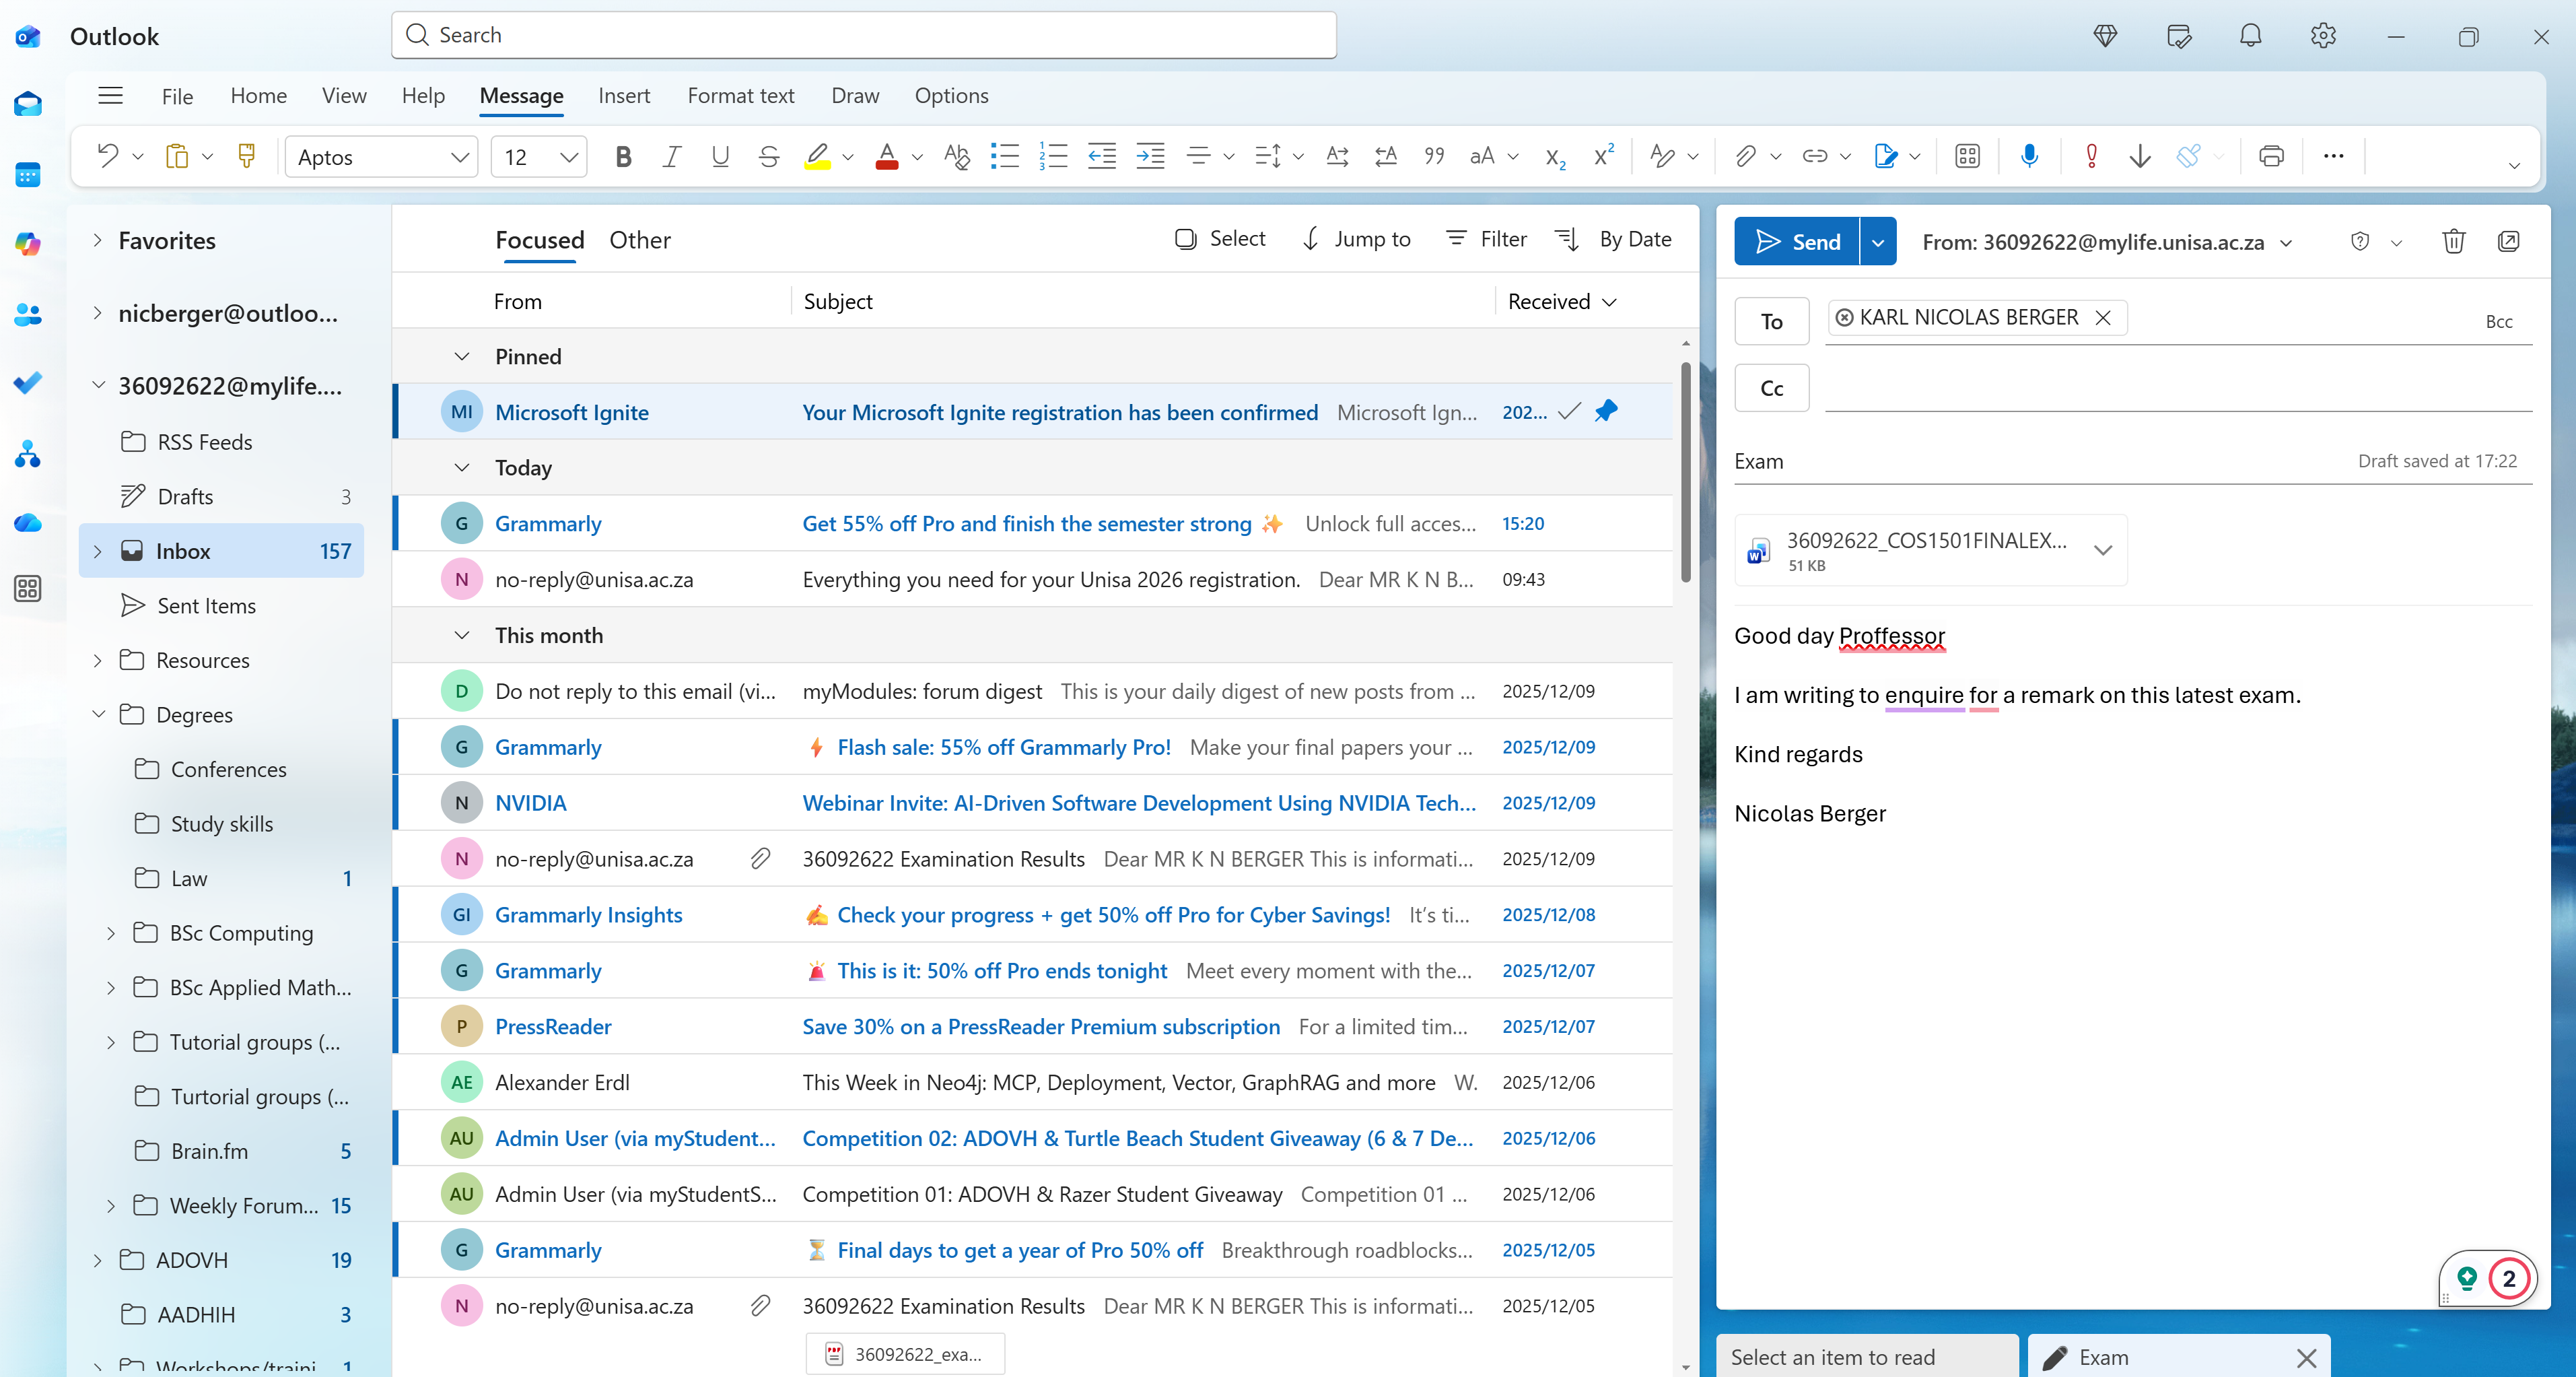This screenshot has width=2576, height=1377.
Task: Expand the BSc Computing folder
Action: click(x=111, y=932)
